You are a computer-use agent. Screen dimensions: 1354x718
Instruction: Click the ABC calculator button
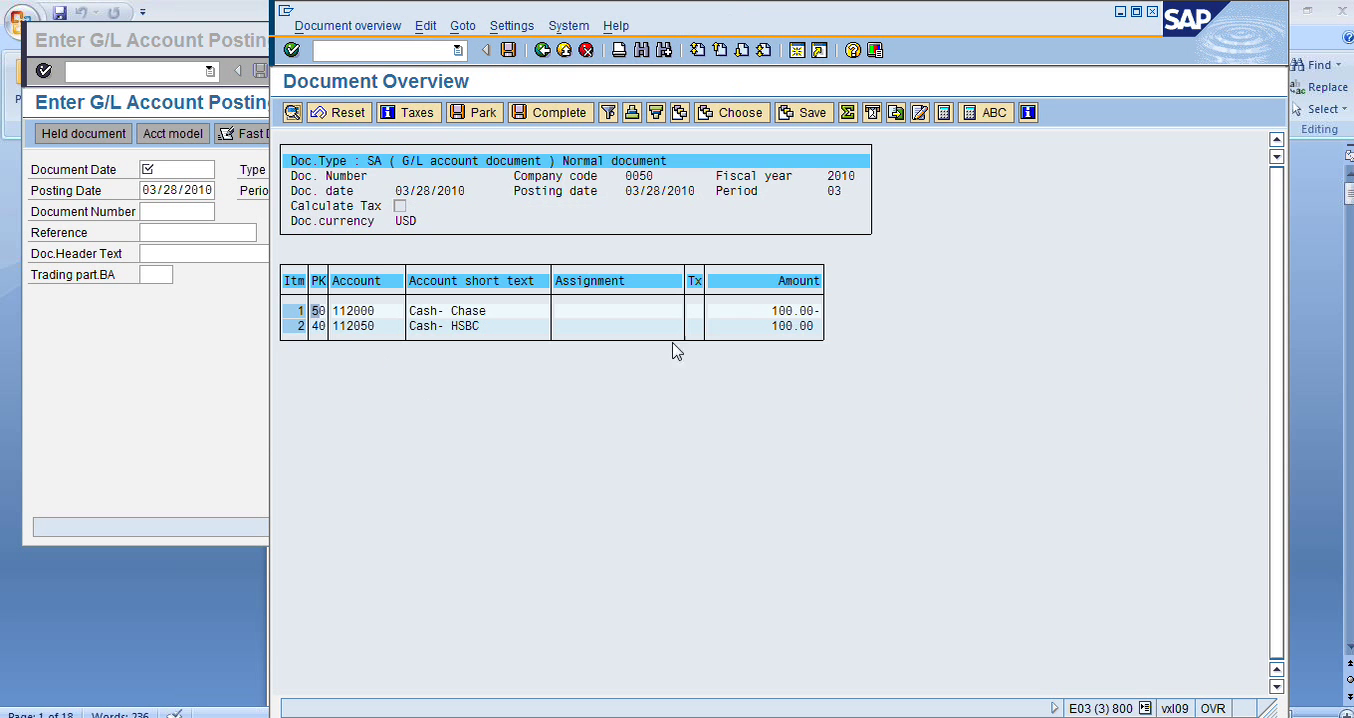[x=986, y=113]
